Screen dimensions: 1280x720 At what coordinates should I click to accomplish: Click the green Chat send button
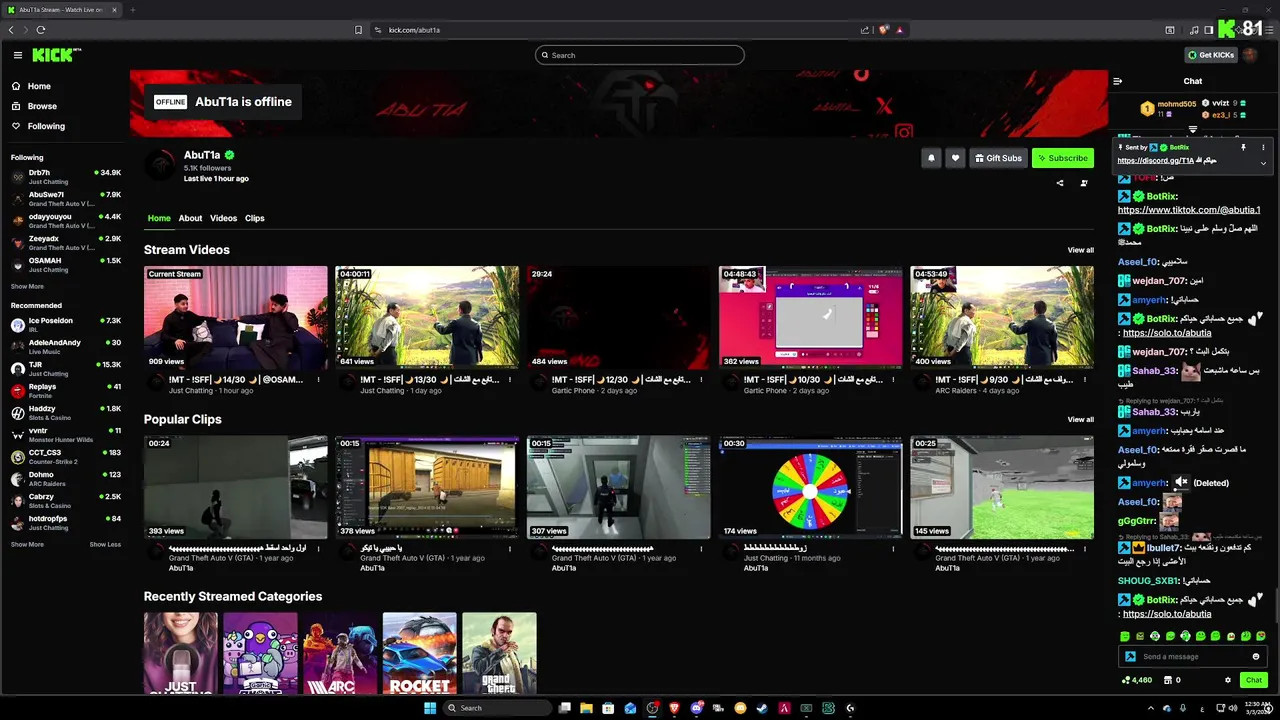click(1253, 680)
